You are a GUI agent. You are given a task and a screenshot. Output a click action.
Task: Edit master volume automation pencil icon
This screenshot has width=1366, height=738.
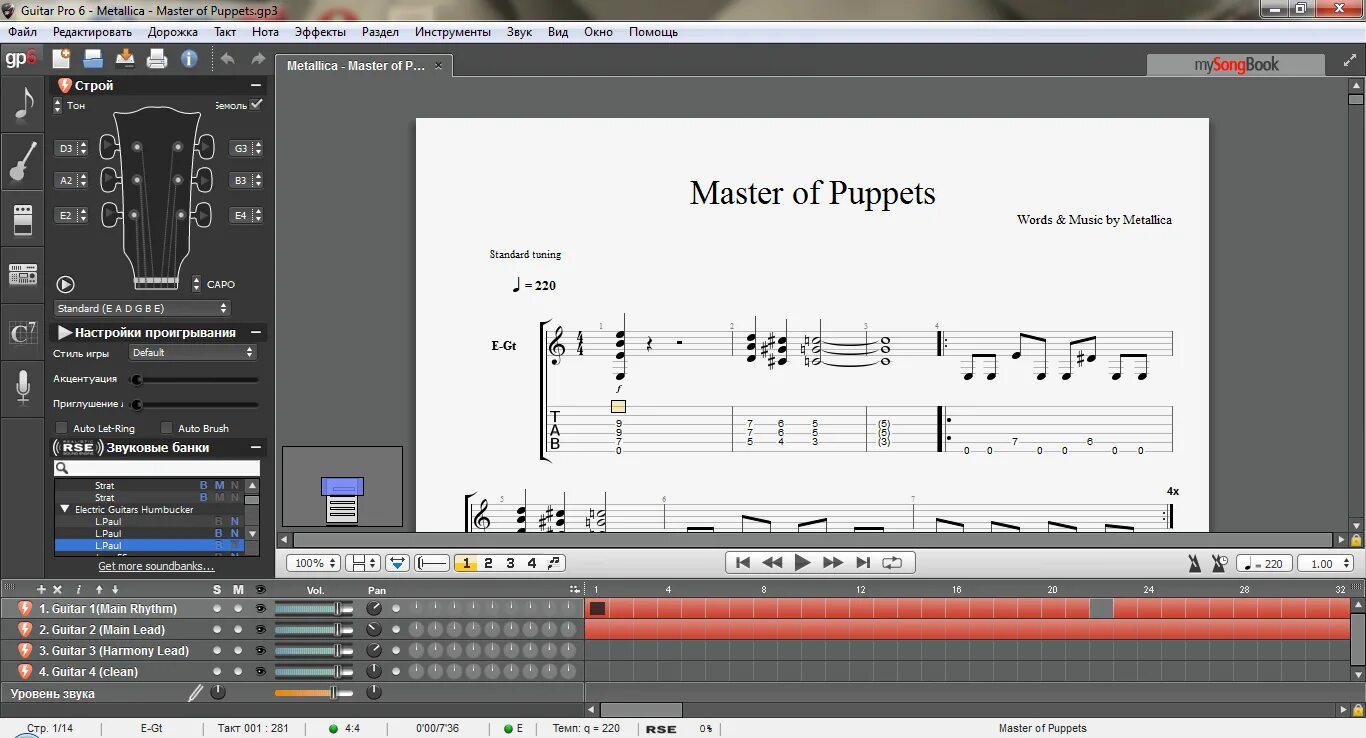click(x=195, y=692)
